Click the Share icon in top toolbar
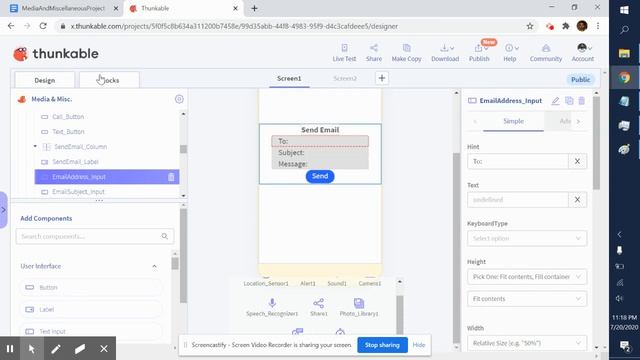This screenshot has width=640, height=360. 373,53
